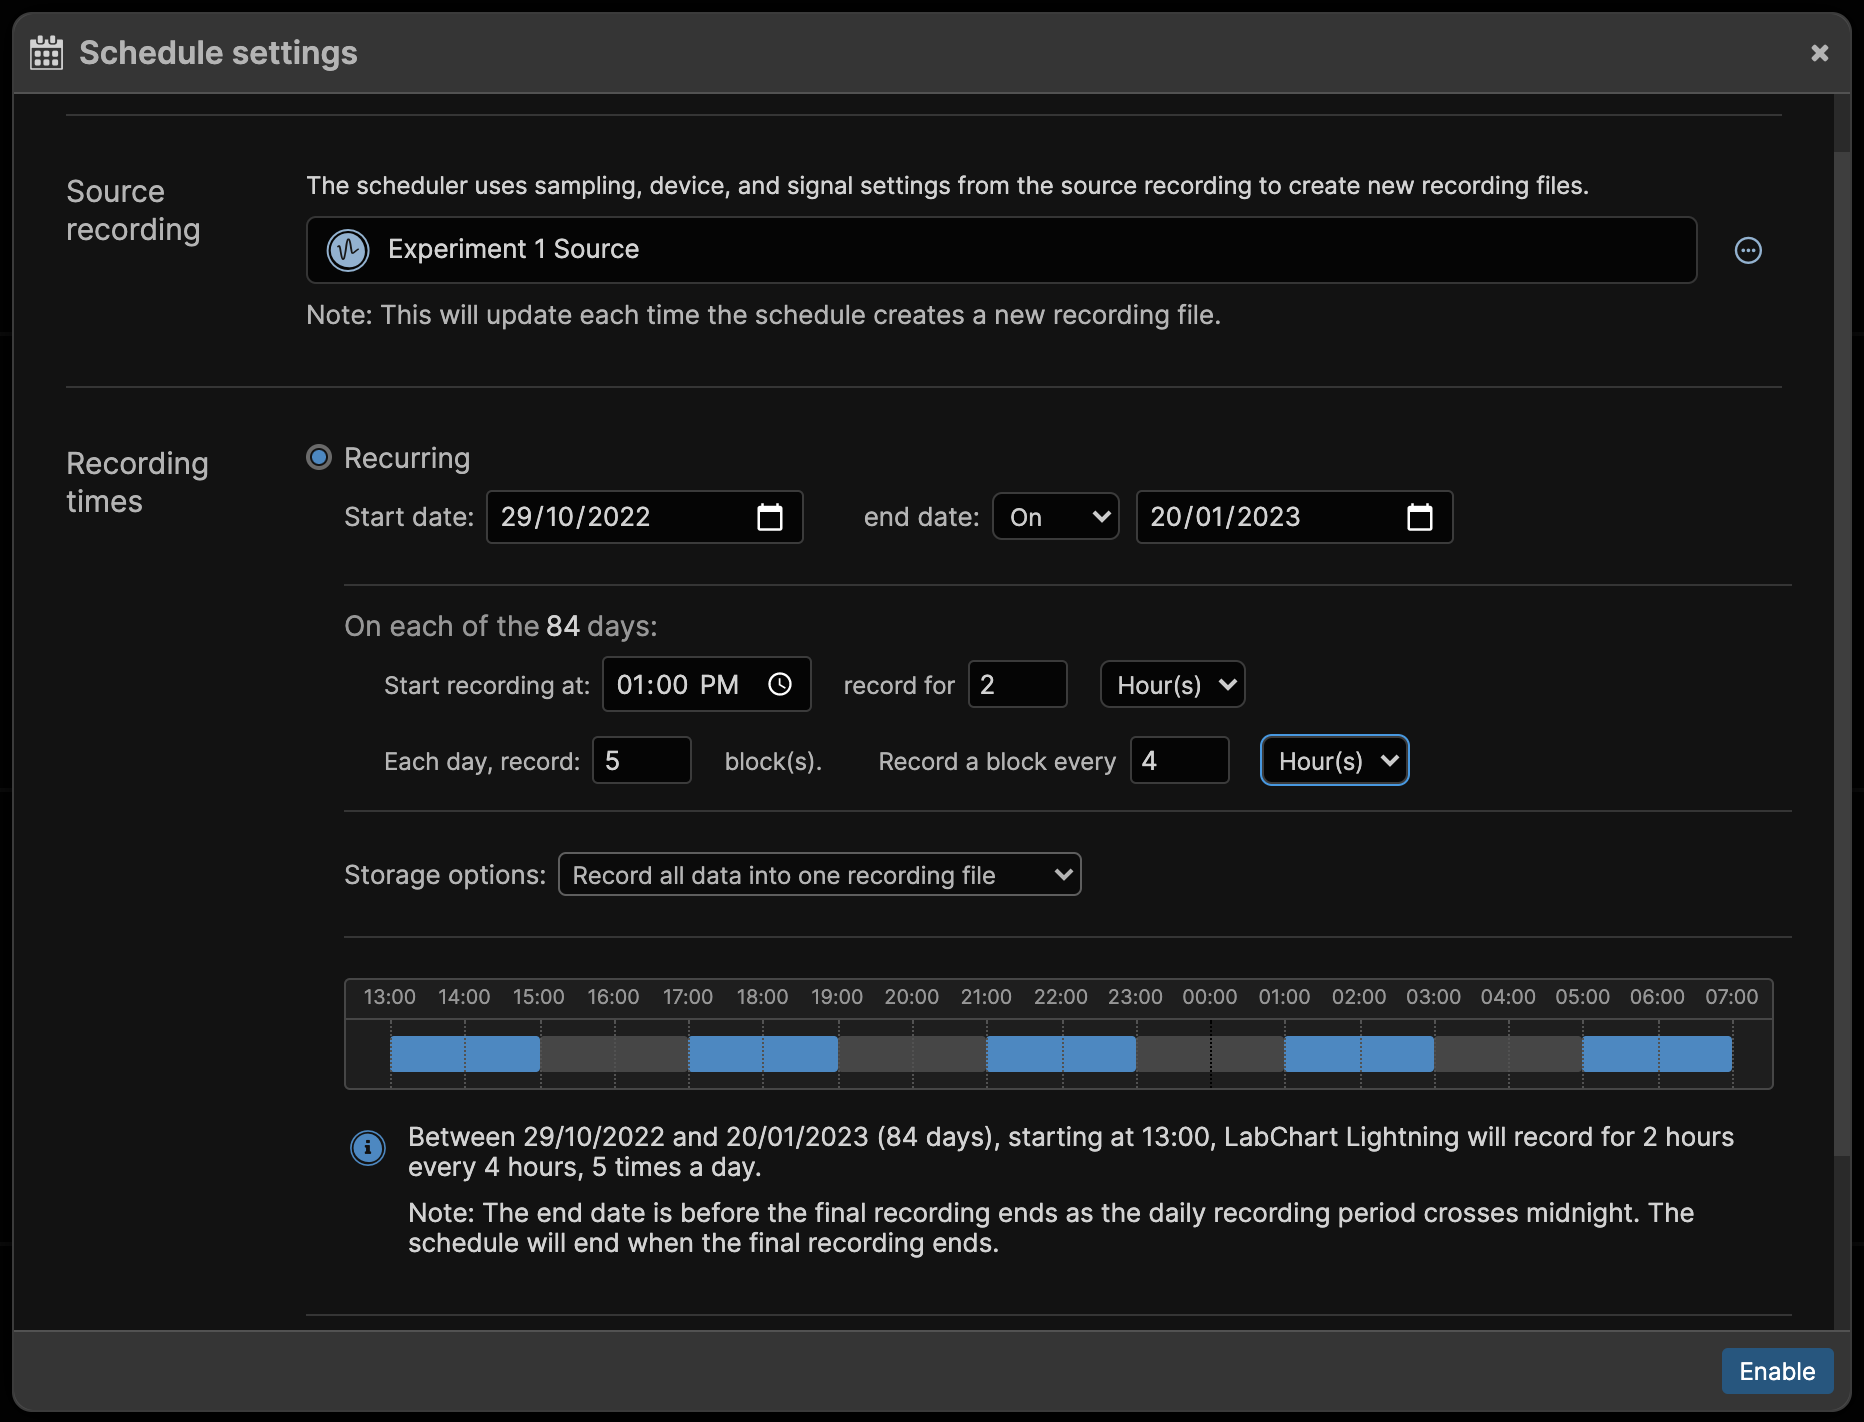Click the calendar icon in Start date field
1864x1422 pixels.
pos(769,517)
